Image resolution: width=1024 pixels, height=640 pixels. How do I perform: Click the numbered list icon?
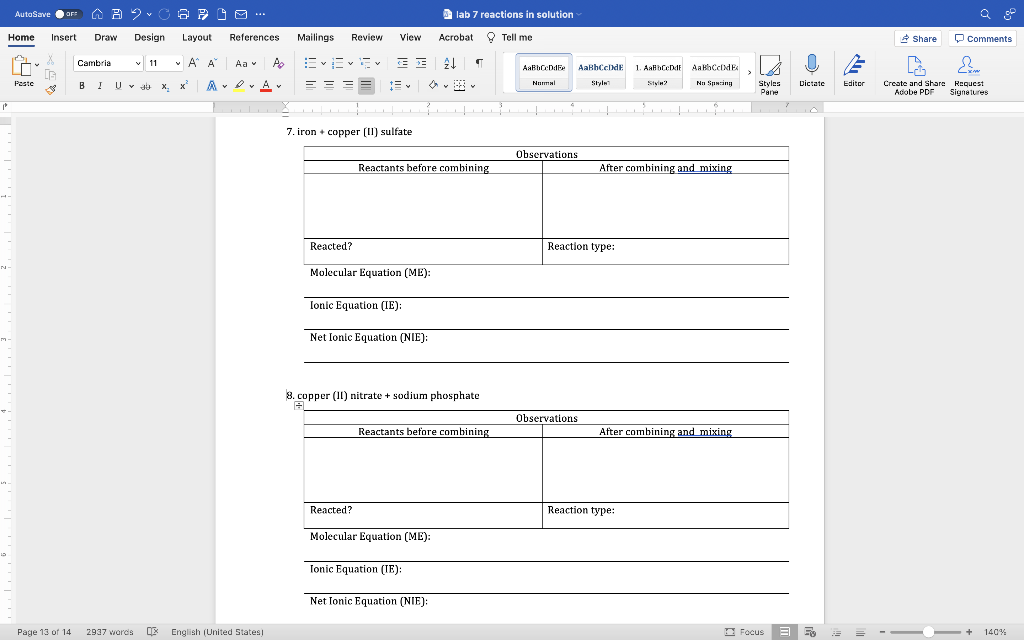point(338,63)
